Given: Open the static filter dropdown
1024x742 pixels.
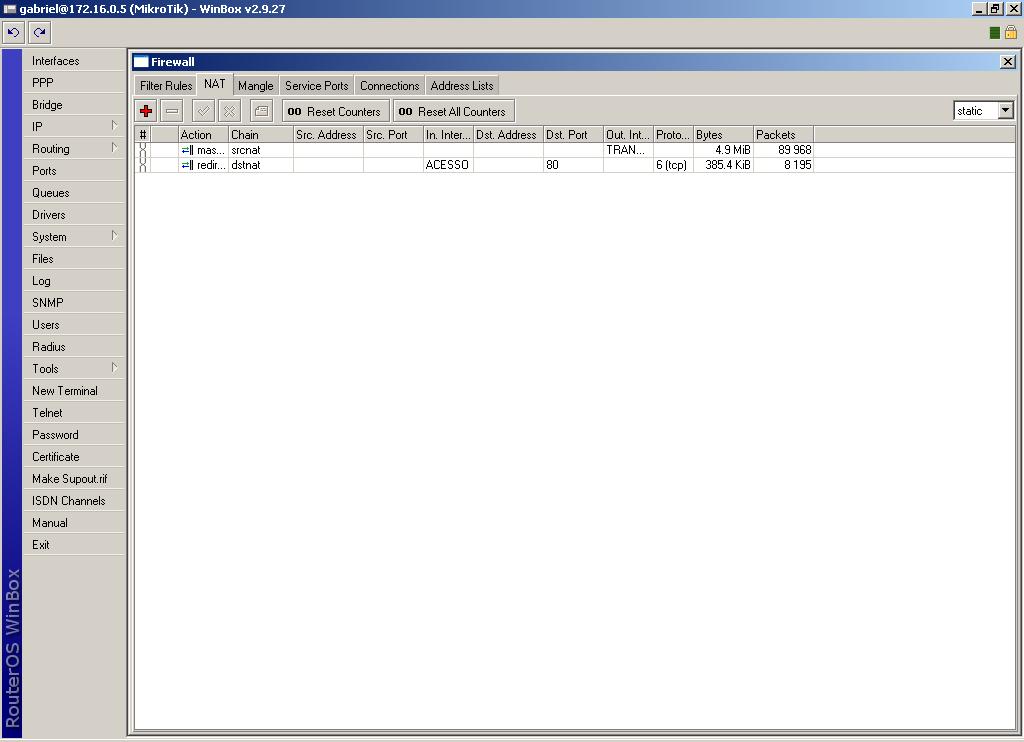Looking at the screenshot, I should pyautogui.click(x=1006, y=110).
